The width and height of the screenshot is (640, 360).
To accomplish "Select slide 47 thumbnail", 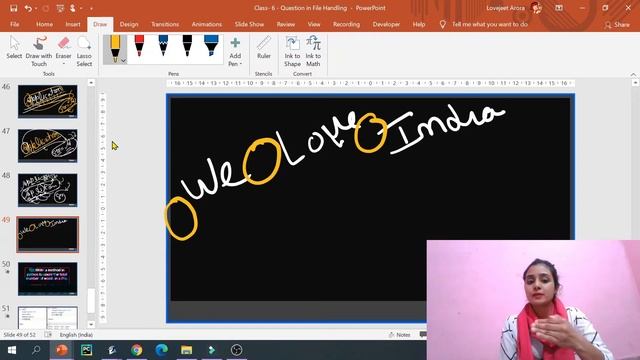I will click(47, 146).
